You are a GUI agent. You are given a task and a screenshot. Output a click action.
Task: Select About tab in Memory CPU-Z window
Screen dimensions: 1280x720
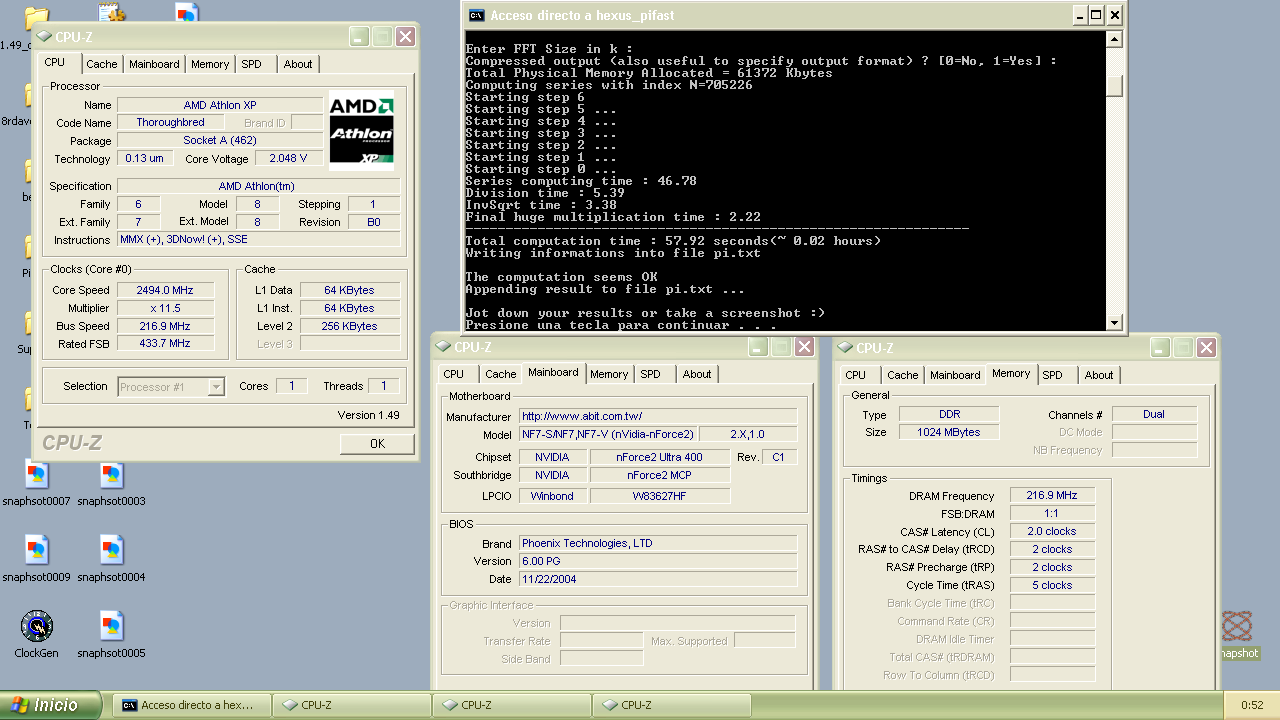[x=1099, y=375]
